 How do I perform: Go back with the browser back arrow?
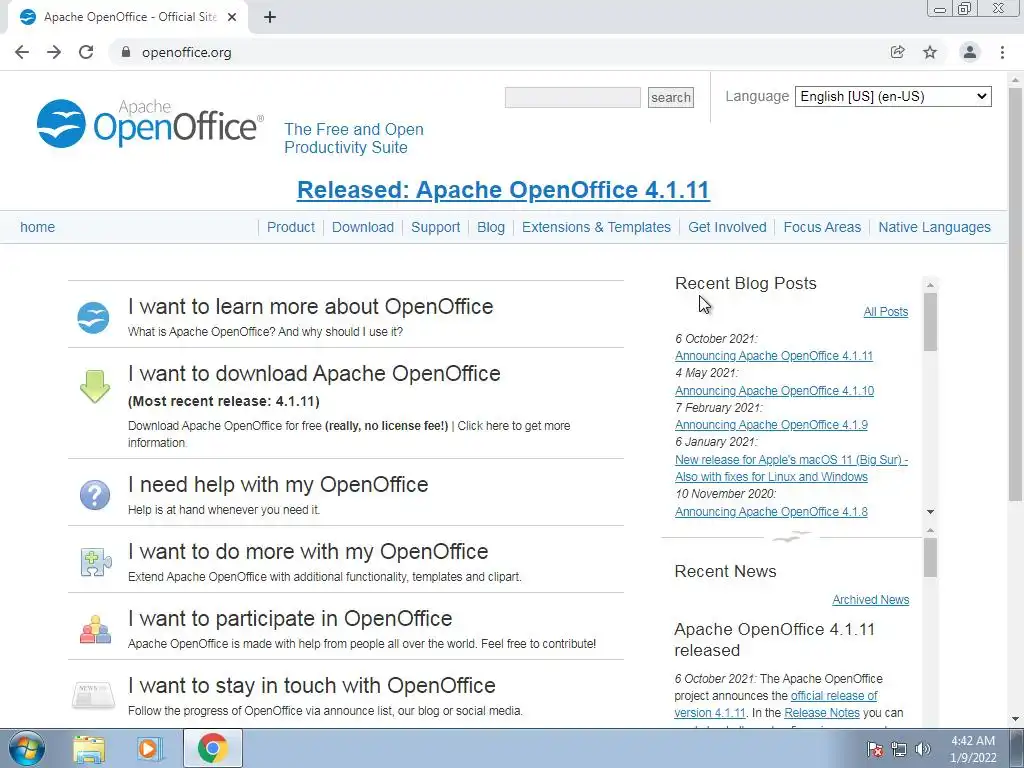(22, 52)
